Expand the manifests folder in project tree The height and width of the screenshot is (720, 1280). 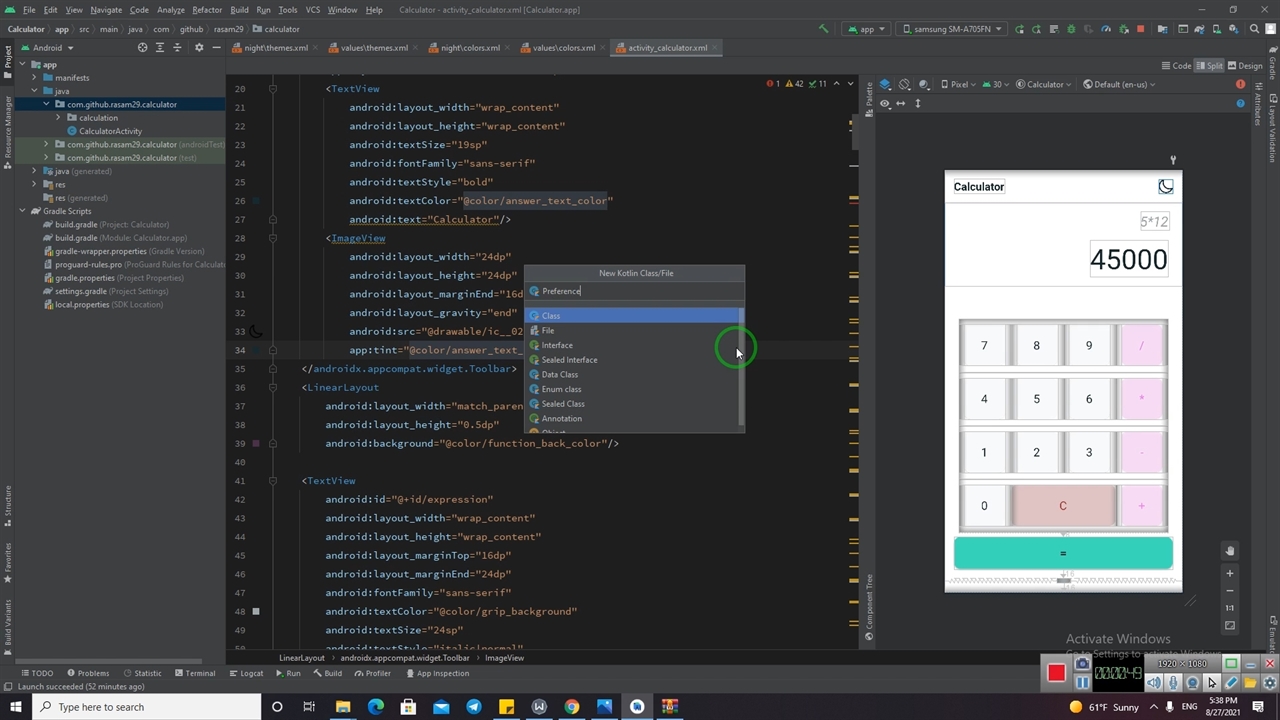point(34,77)
